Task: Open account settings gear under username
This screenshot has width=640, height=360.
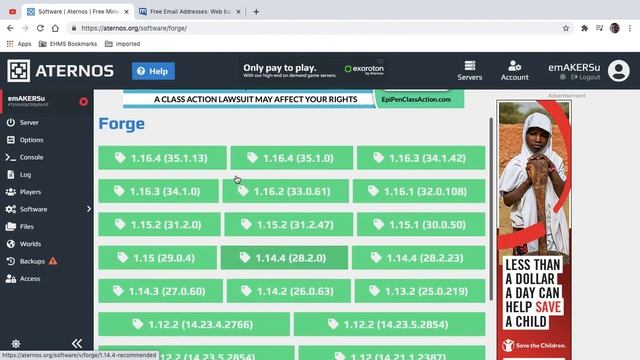Action: (562, 77)
